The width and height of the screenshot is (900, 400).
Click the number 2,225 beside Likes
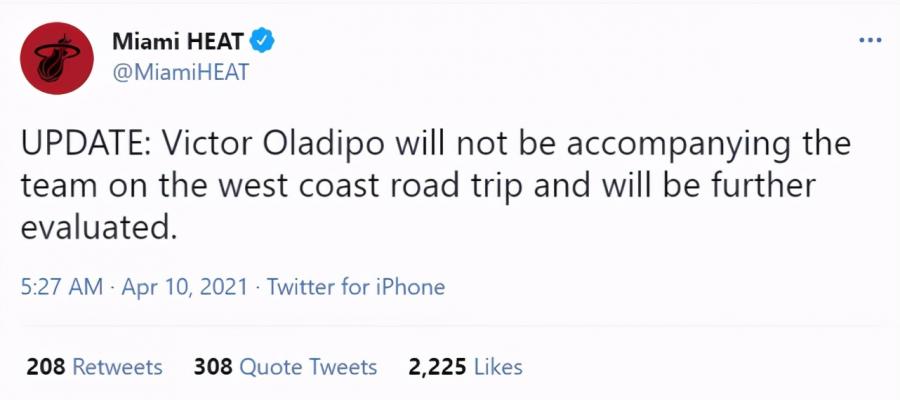437,367
